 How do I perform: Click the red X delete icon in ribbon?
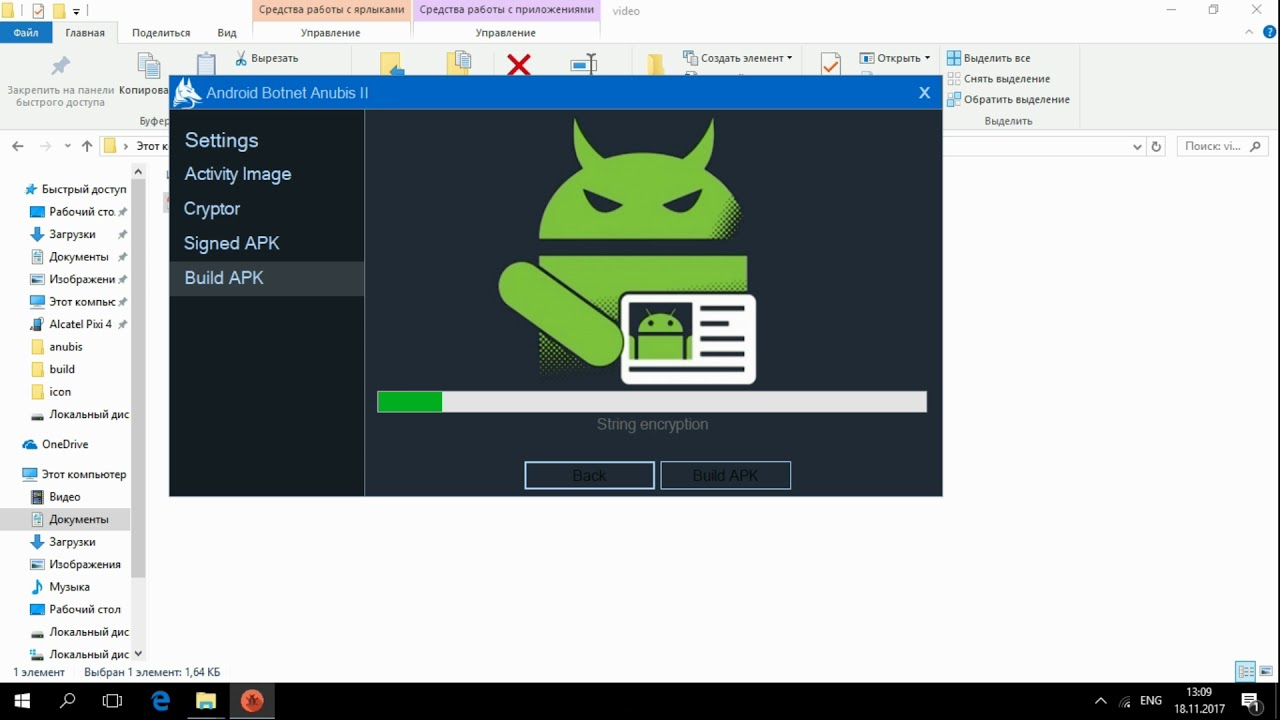(x=518, y=65)
